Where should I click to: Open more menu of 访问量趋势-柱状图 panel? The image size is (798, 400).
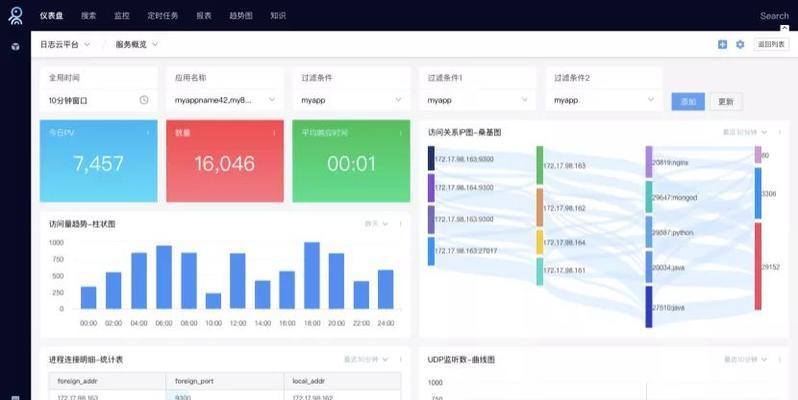coord(401,224)
